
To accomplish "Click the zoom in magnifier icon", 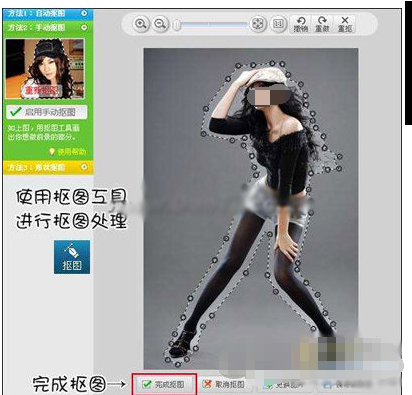I will pyautogui.click(x=140, y=24).
